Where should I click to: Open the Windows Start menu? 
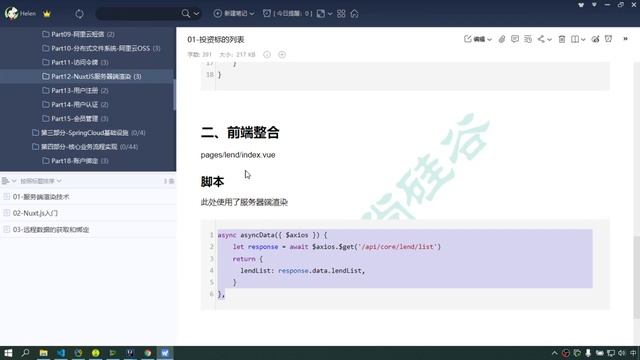[8, 353]
